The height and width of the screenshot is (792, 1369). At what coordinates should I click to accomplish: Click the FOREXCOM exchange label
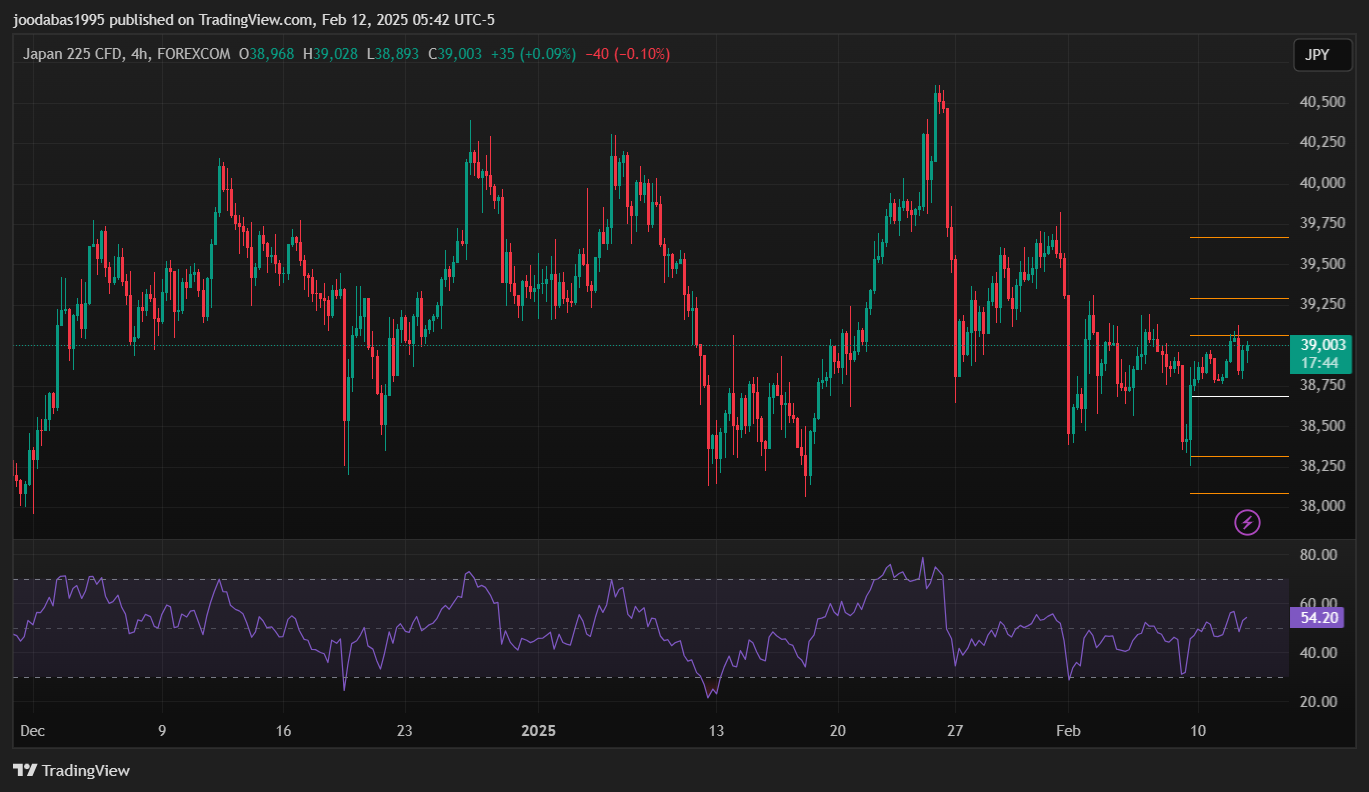tap(194, 54)
